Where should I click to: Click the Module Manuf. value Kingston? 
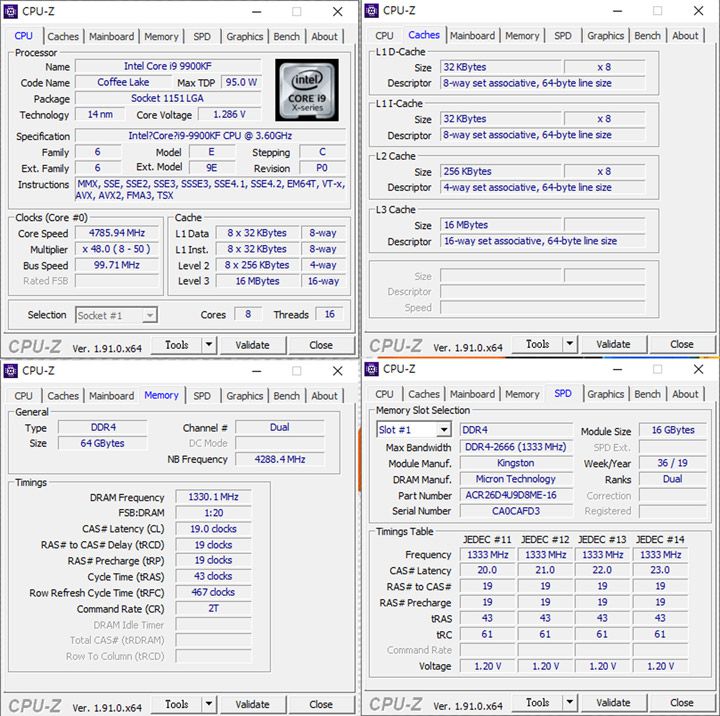(516, 463)
